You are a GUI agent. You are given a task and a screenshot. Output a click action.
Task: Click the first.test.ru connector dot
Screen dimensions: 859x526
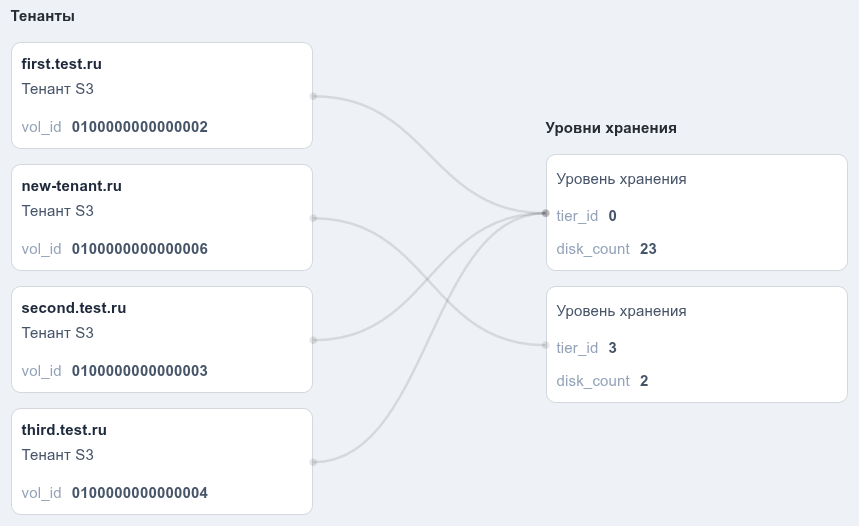tap(313, 96)
